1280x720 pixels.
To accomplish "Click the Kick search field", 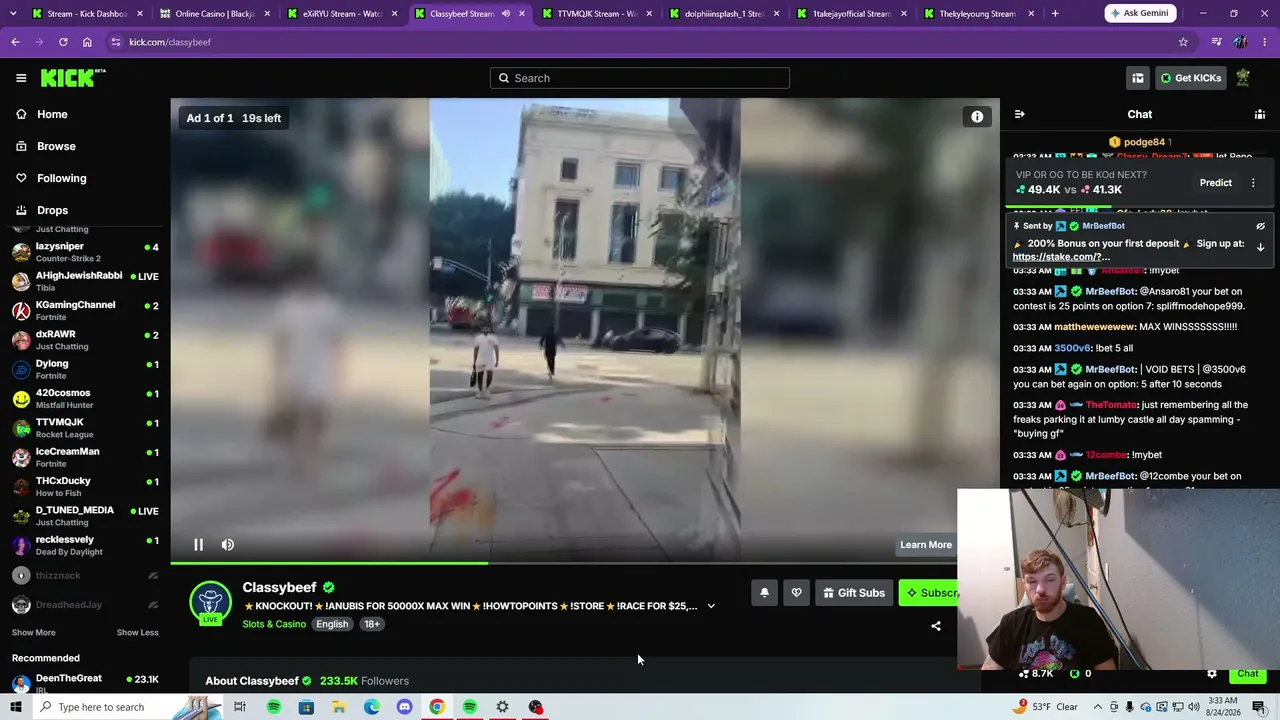I will [640, 78].
